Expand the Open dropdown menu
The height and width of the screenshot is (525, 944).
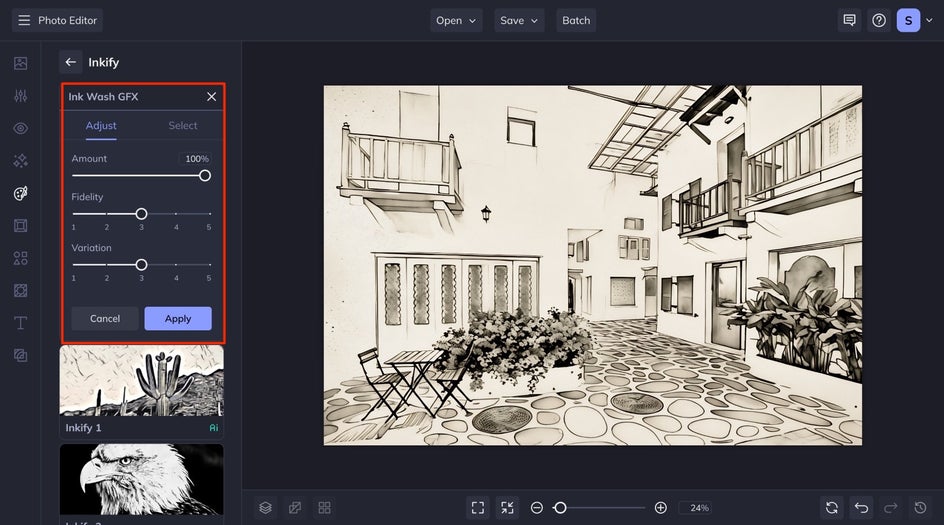click(x=456, y=20)
